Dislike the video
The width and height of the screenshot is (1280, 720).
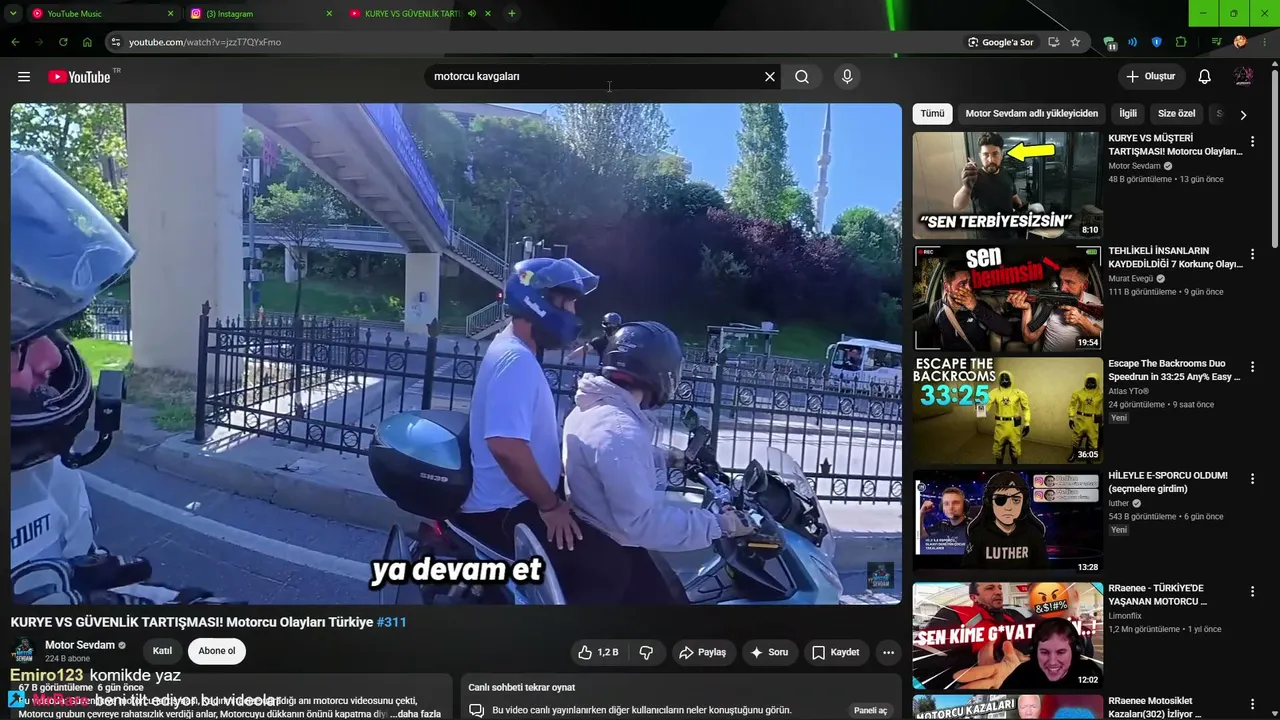pos(646,652)
